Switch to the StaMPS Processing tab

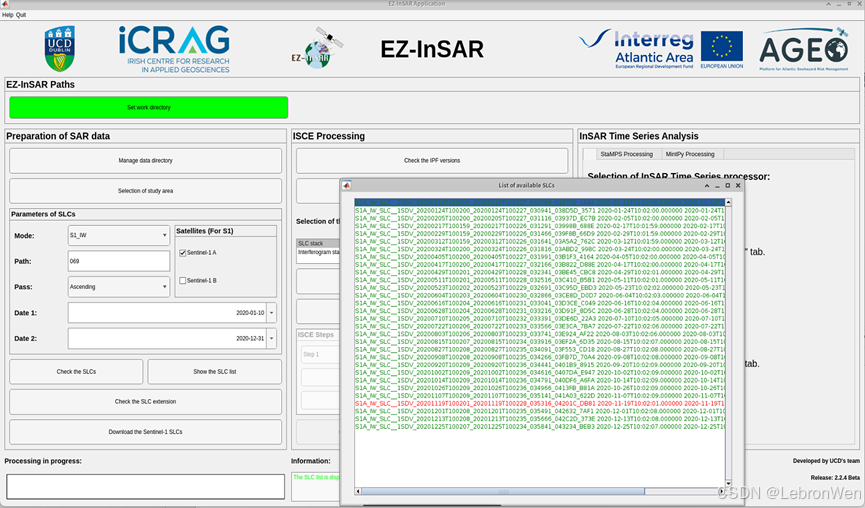pos(627,154)
